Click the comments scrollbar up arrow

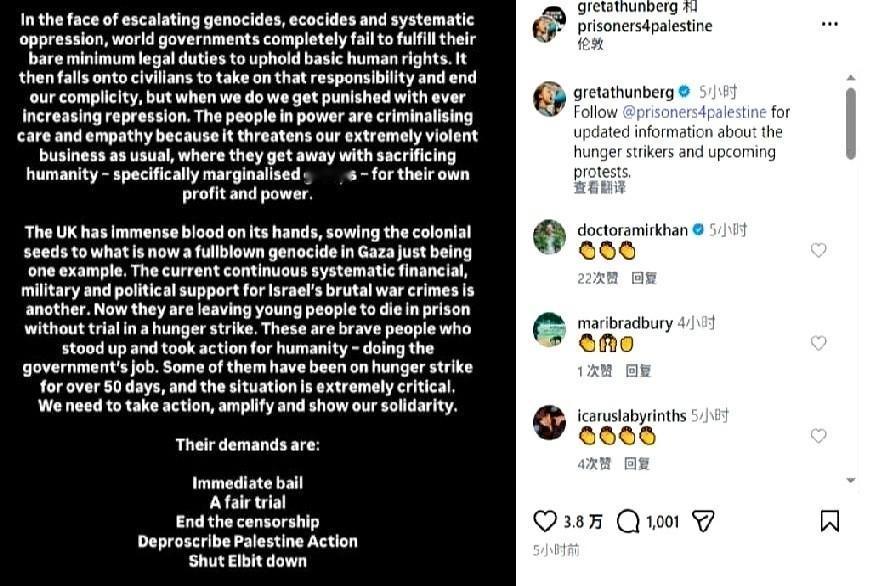tap(851, 78)
